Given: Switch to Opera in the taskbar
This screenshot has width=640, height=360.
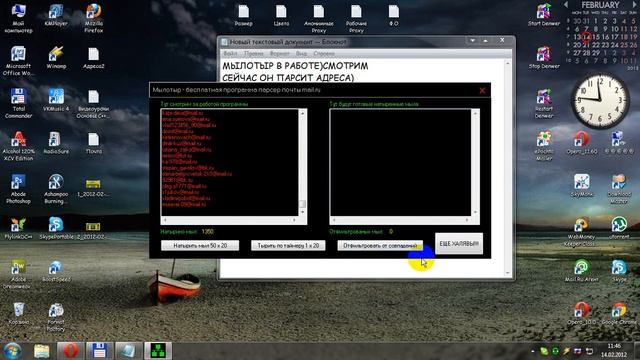Looking at the screenshot, I should pos(71,351).
